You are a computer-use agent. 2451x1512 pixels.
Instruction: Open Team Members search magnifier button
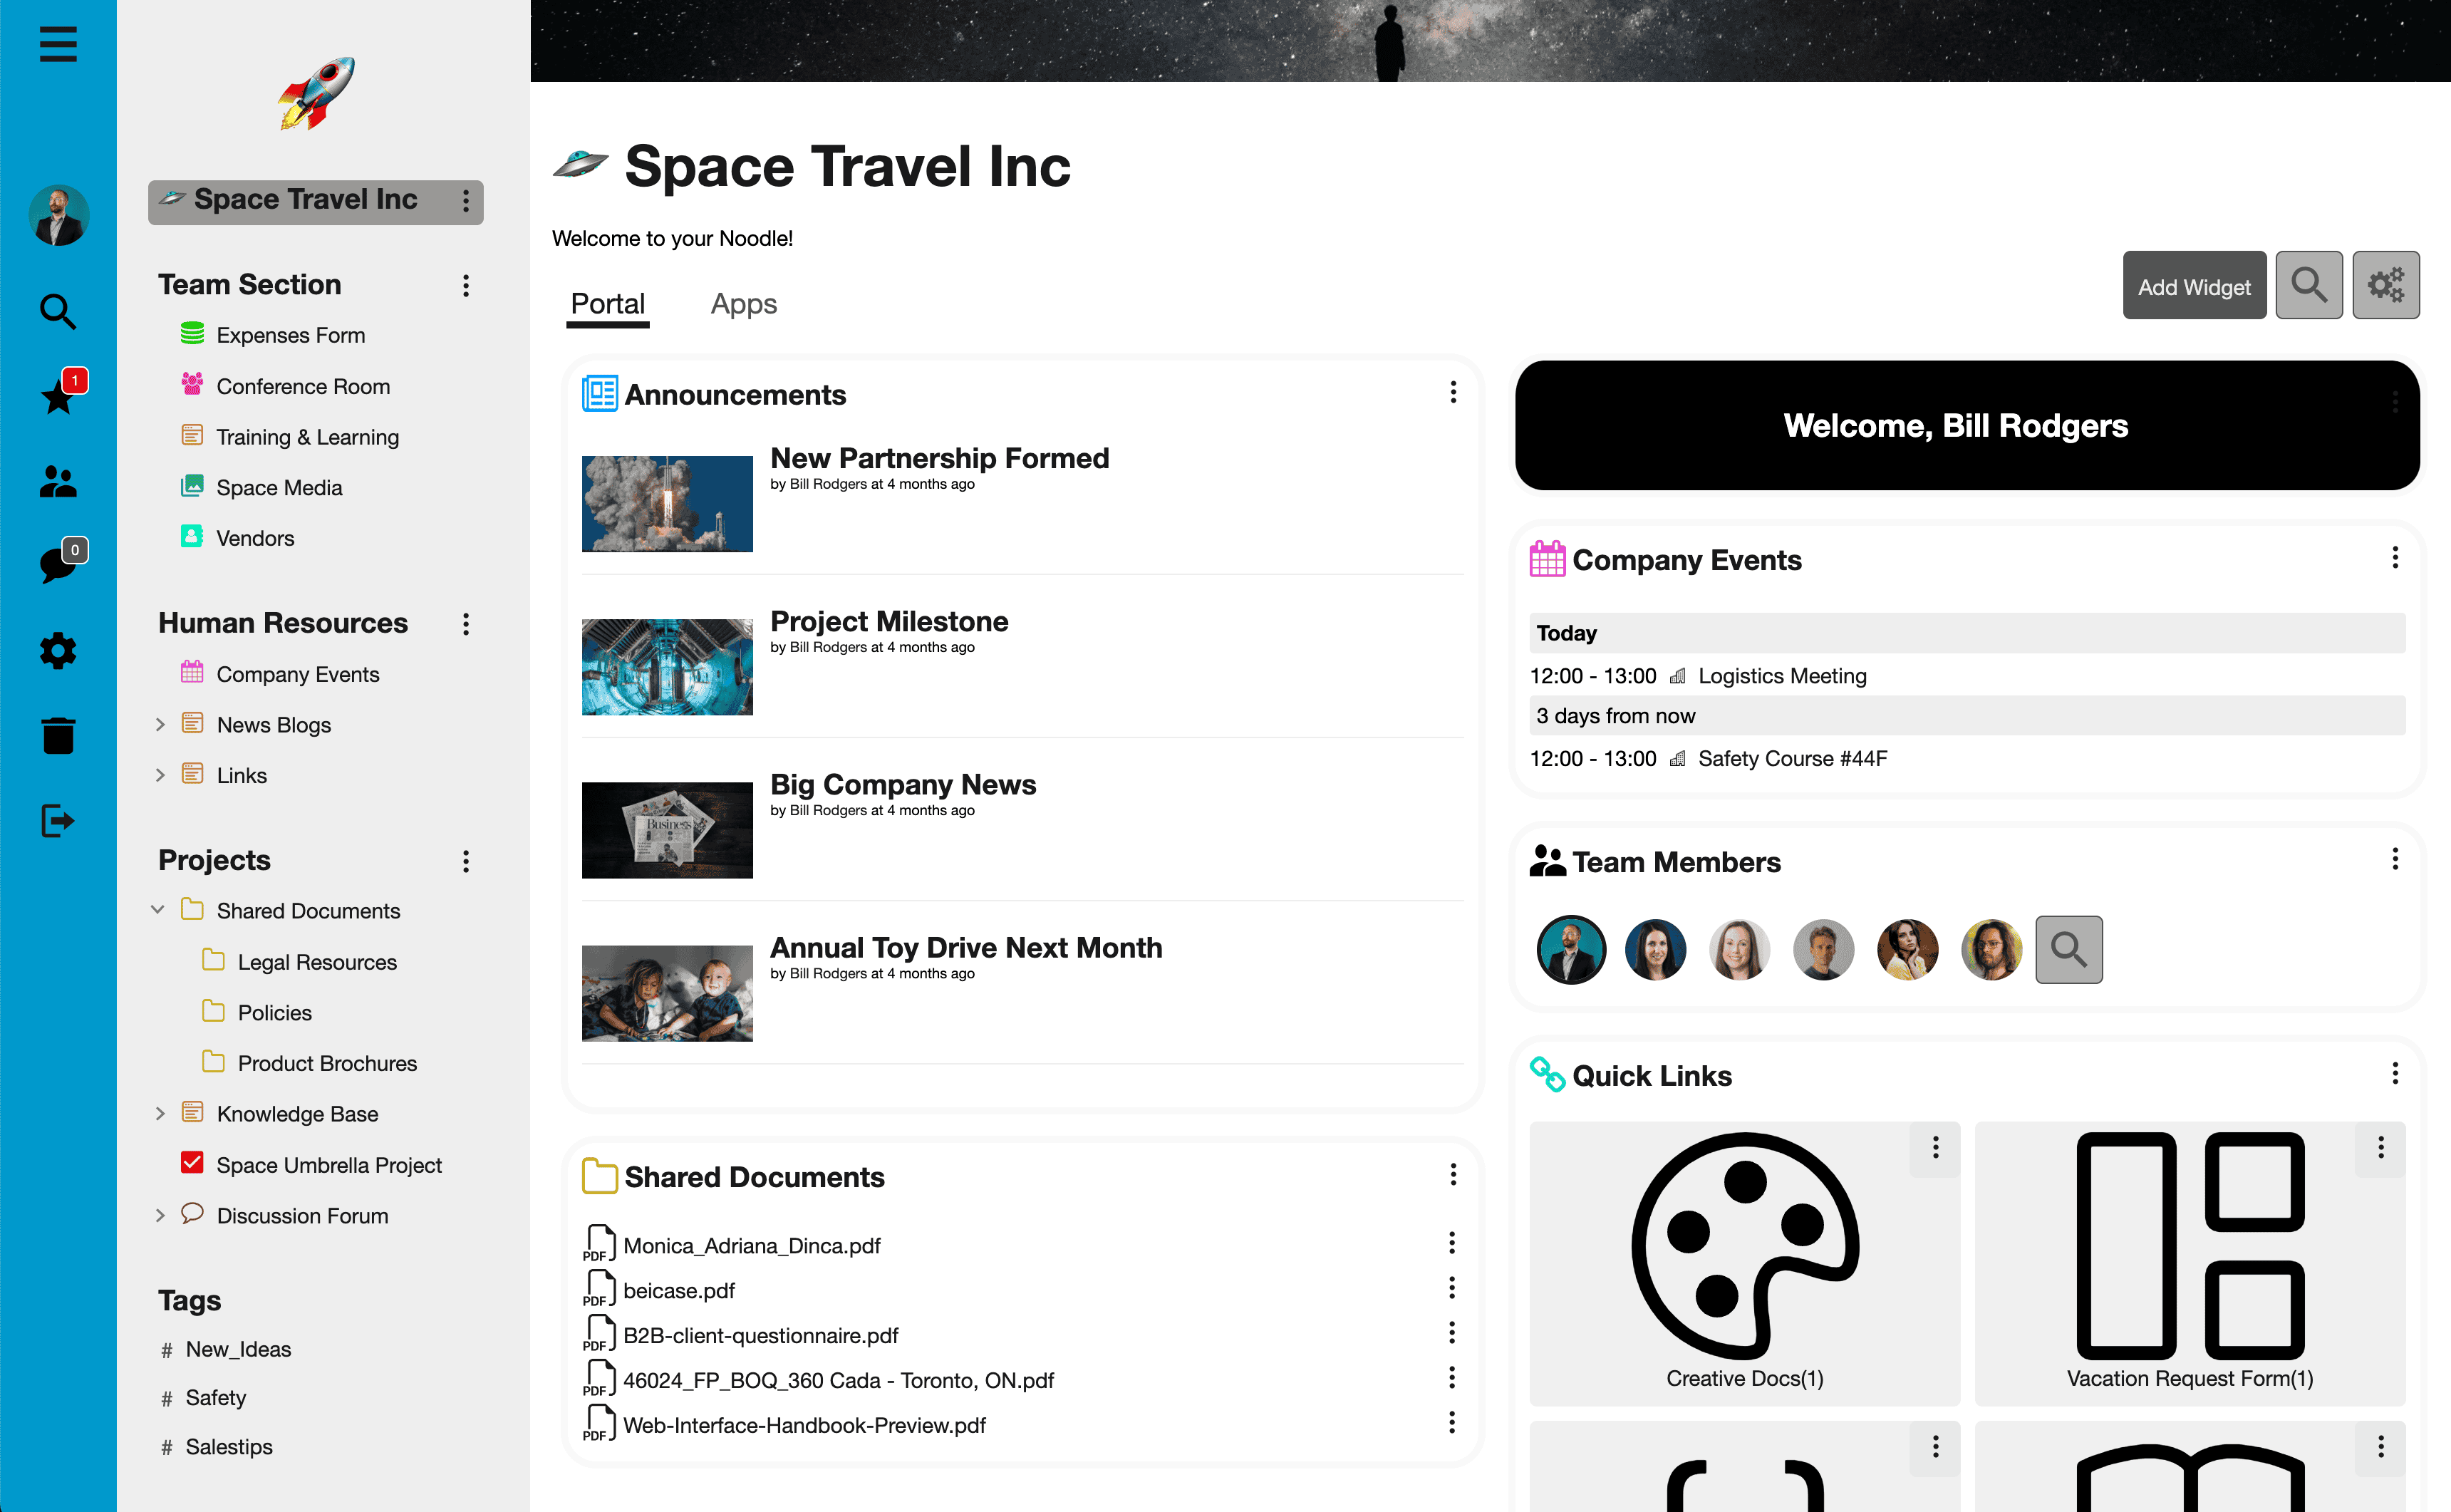click(x=2068, y=949)
